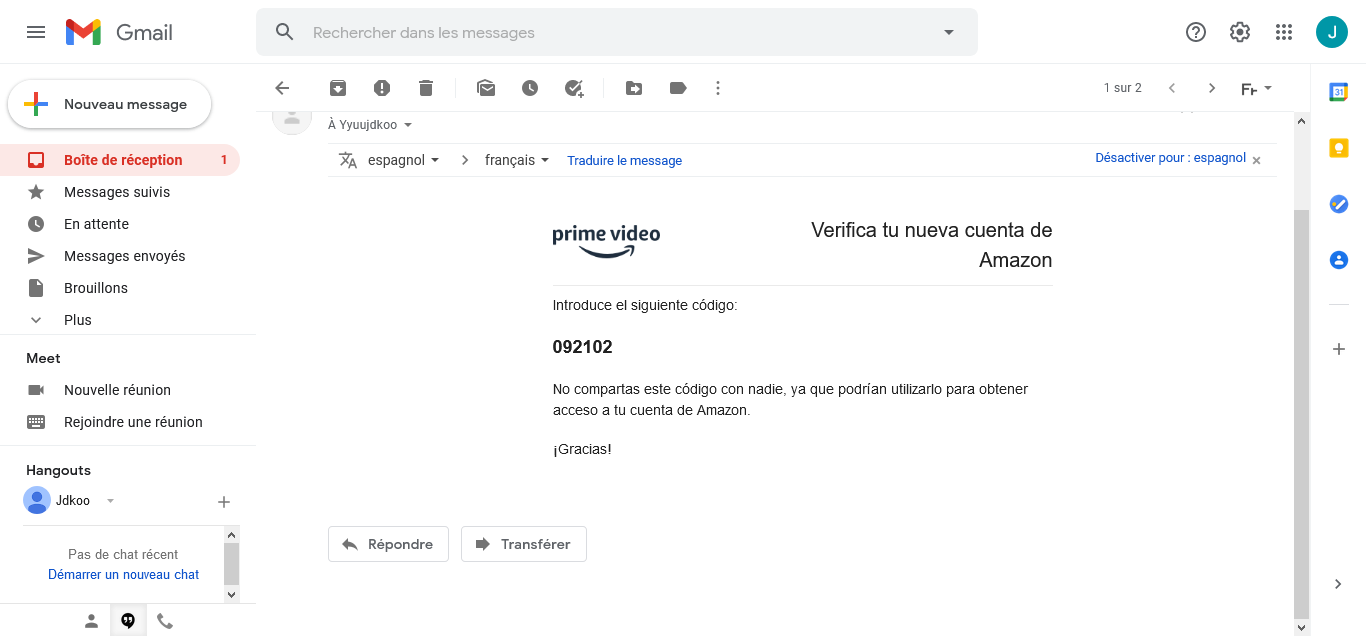Go back to inbox arrow
The height and width of the screenshot is (636, 1366).
282,88
